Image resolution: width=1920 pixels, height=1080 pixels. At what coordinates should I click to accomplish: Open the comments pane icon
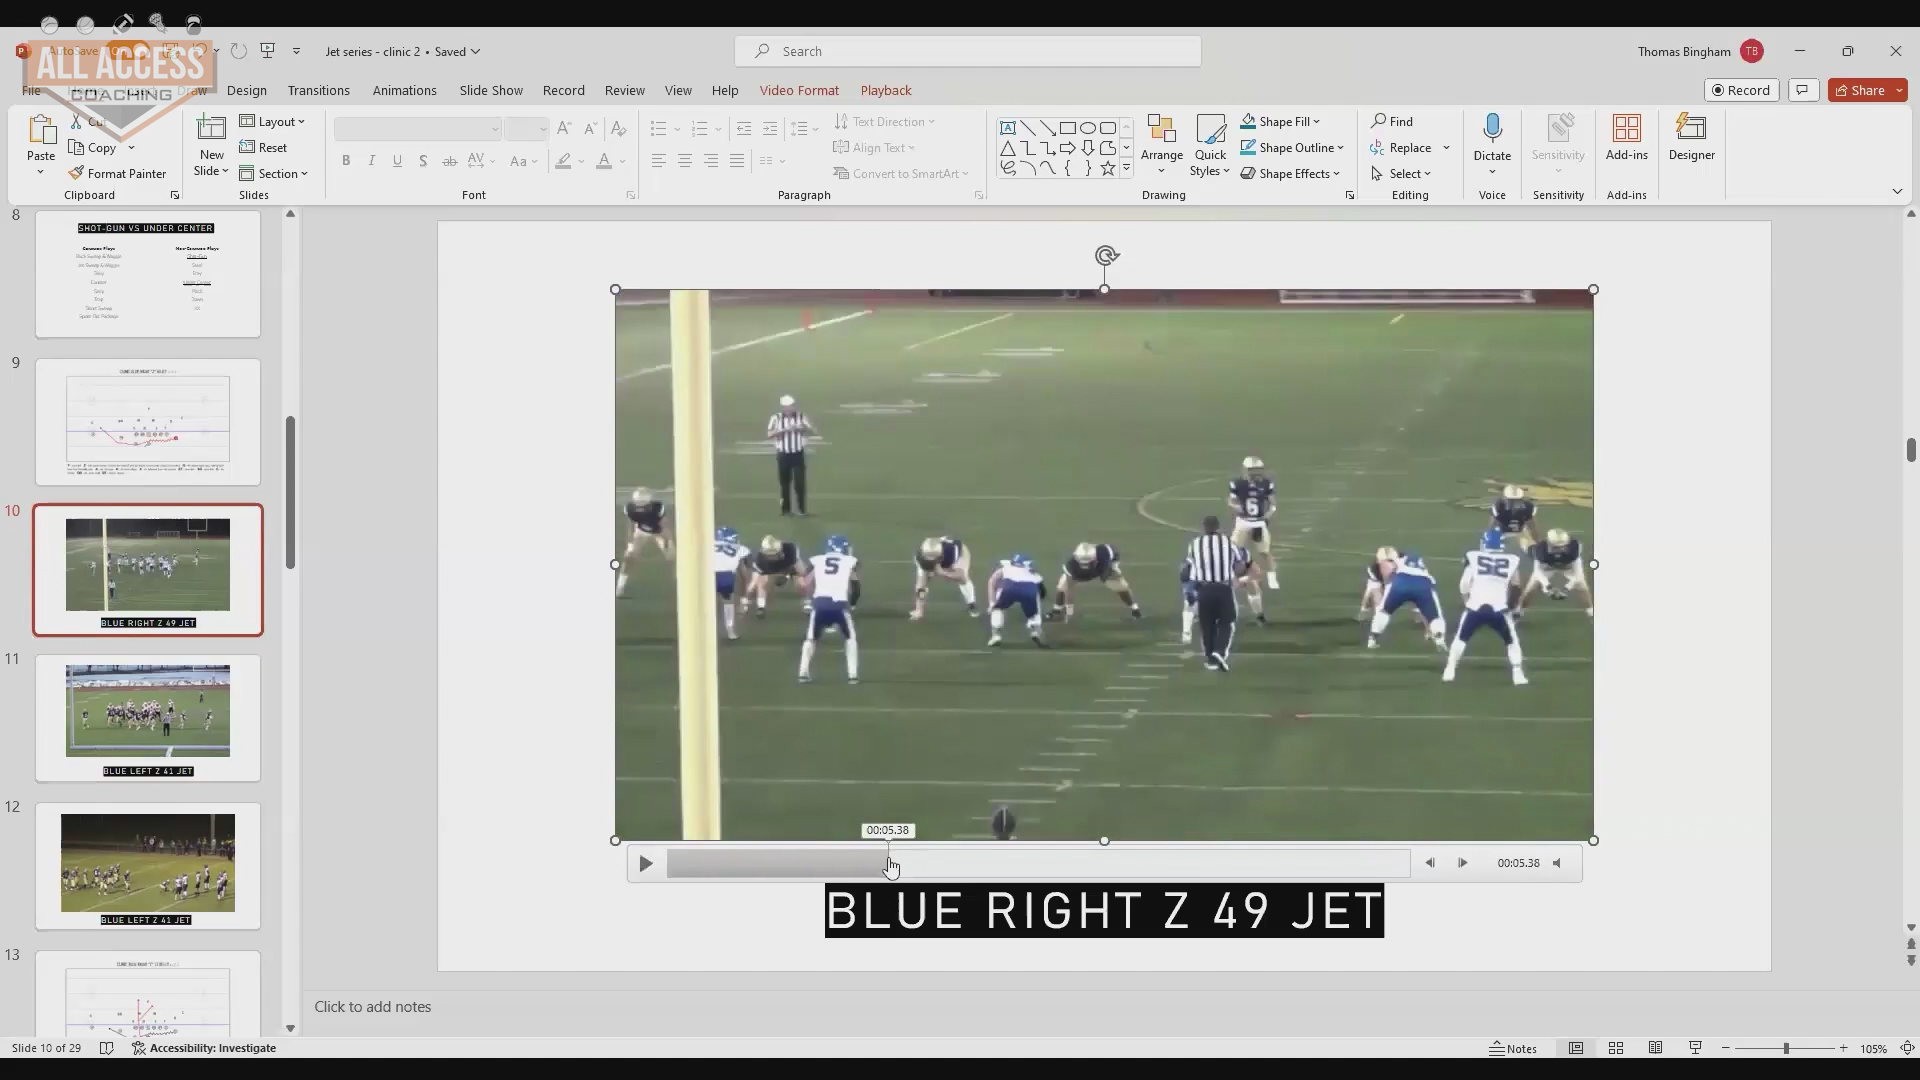(1802, 90)
